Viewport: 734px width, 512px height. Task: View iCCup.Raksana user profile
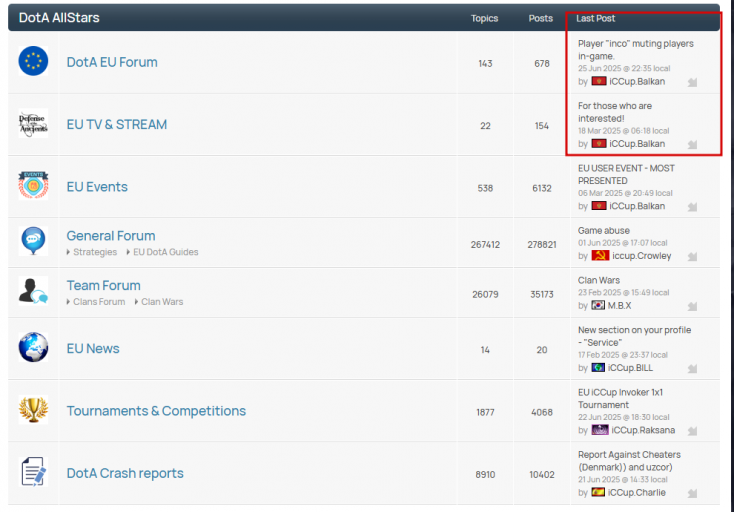[x=643, y=430]
